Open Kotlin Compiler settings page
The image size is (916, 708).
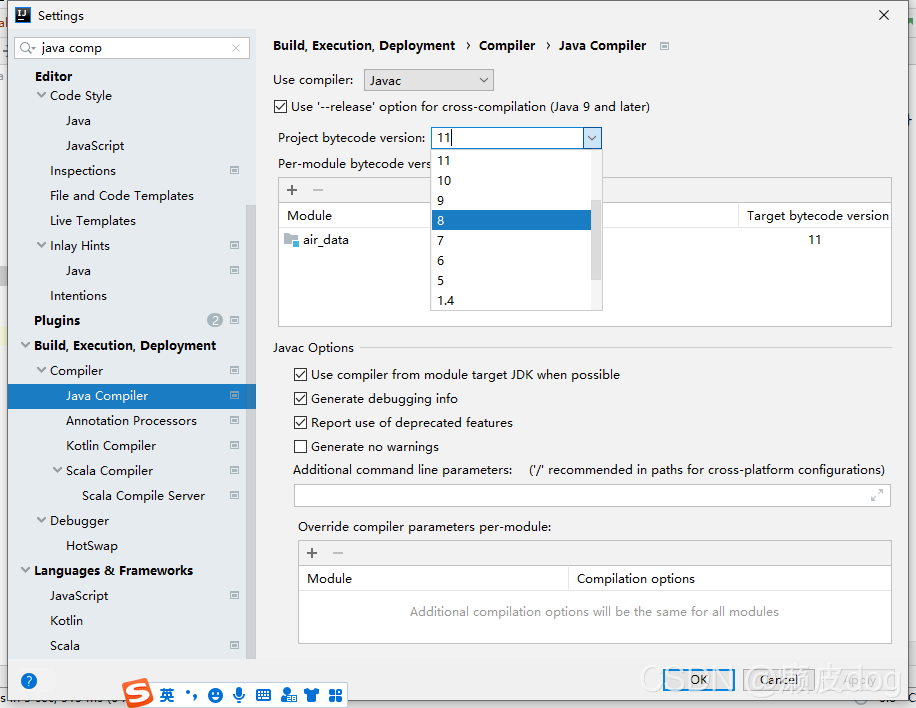[x=111, y=446]
